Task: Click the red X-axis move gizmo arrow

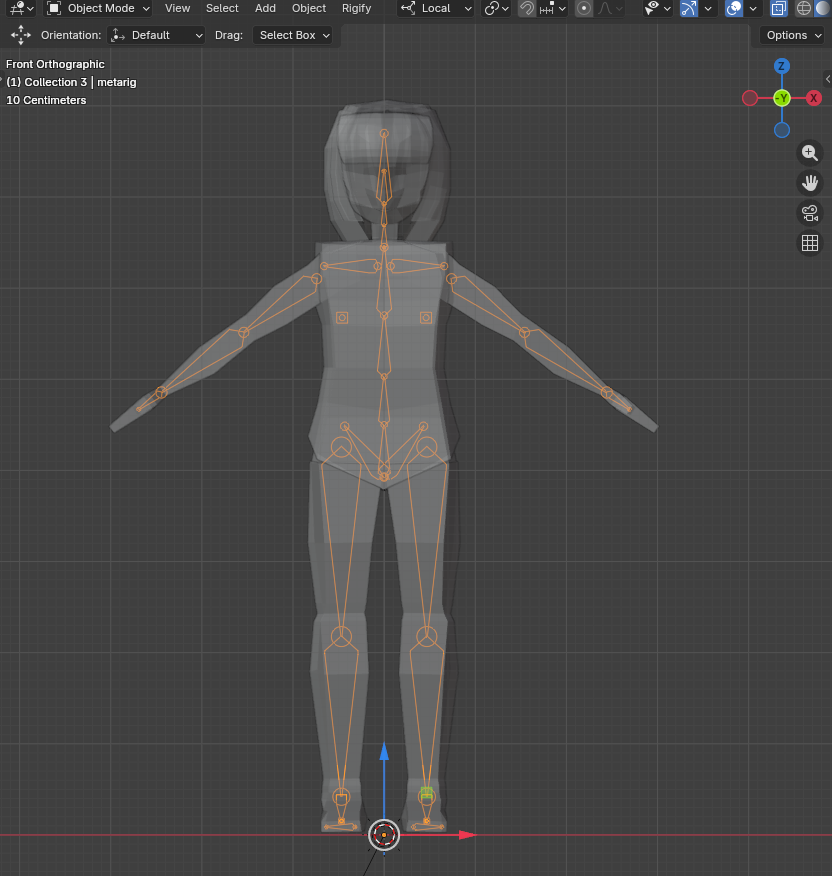Action: 467,835
